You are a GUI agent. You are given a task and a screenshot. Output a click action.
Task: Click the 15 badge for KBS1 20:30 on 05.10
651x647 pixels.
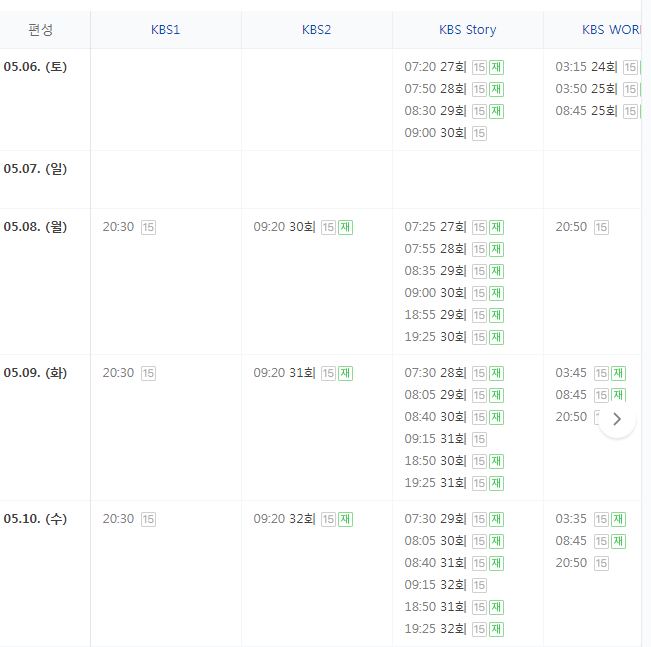click(x=148, y=519)
